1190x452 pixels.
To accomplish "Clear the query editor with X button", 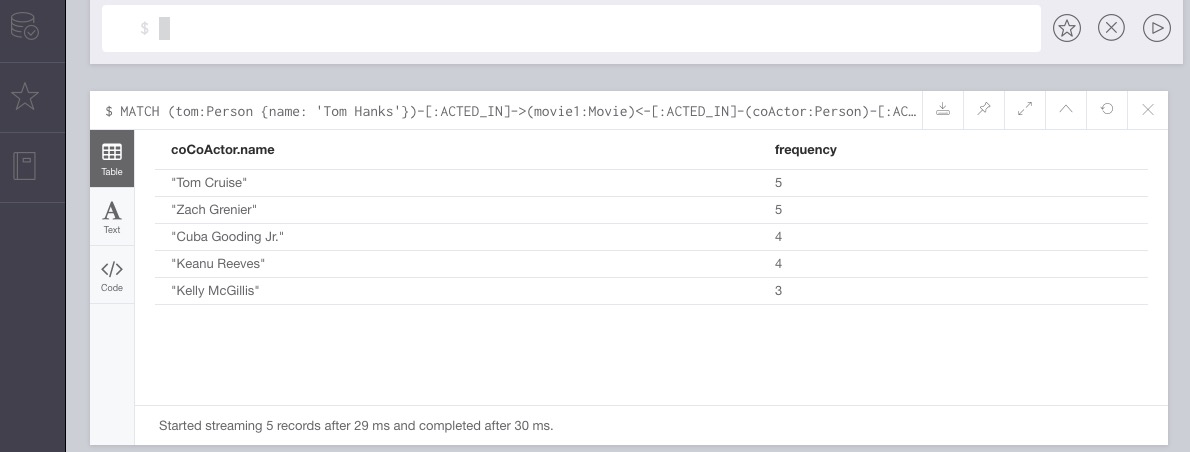I will pyautogui.click(x=1111, y=29).
